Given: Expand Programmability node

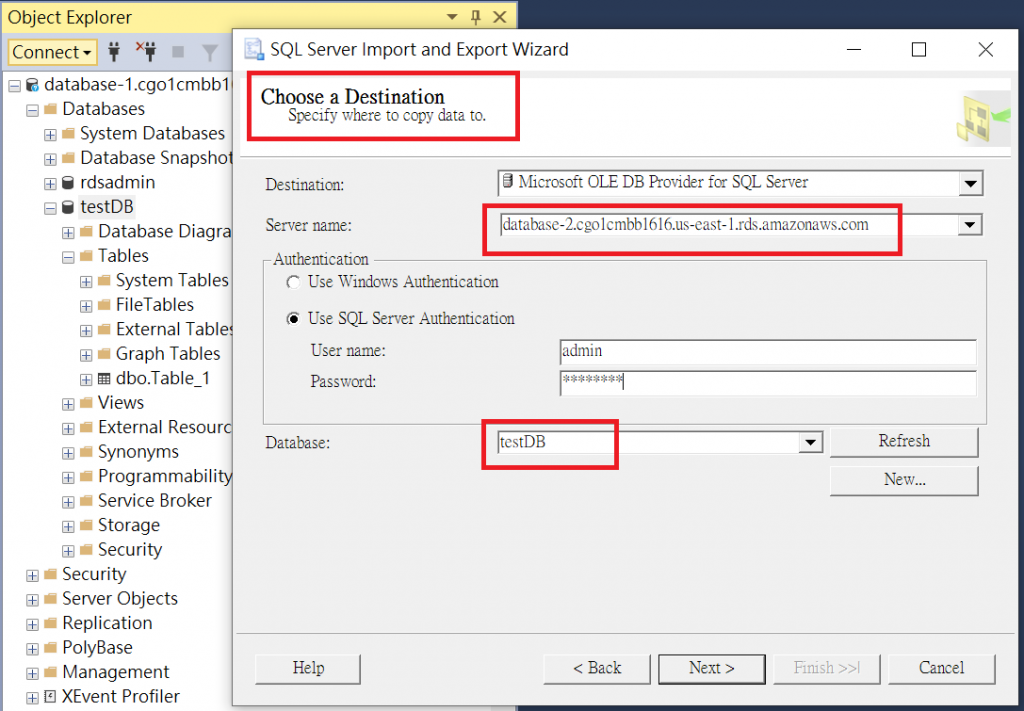Looking at the screenshot, I should point(68,478).
